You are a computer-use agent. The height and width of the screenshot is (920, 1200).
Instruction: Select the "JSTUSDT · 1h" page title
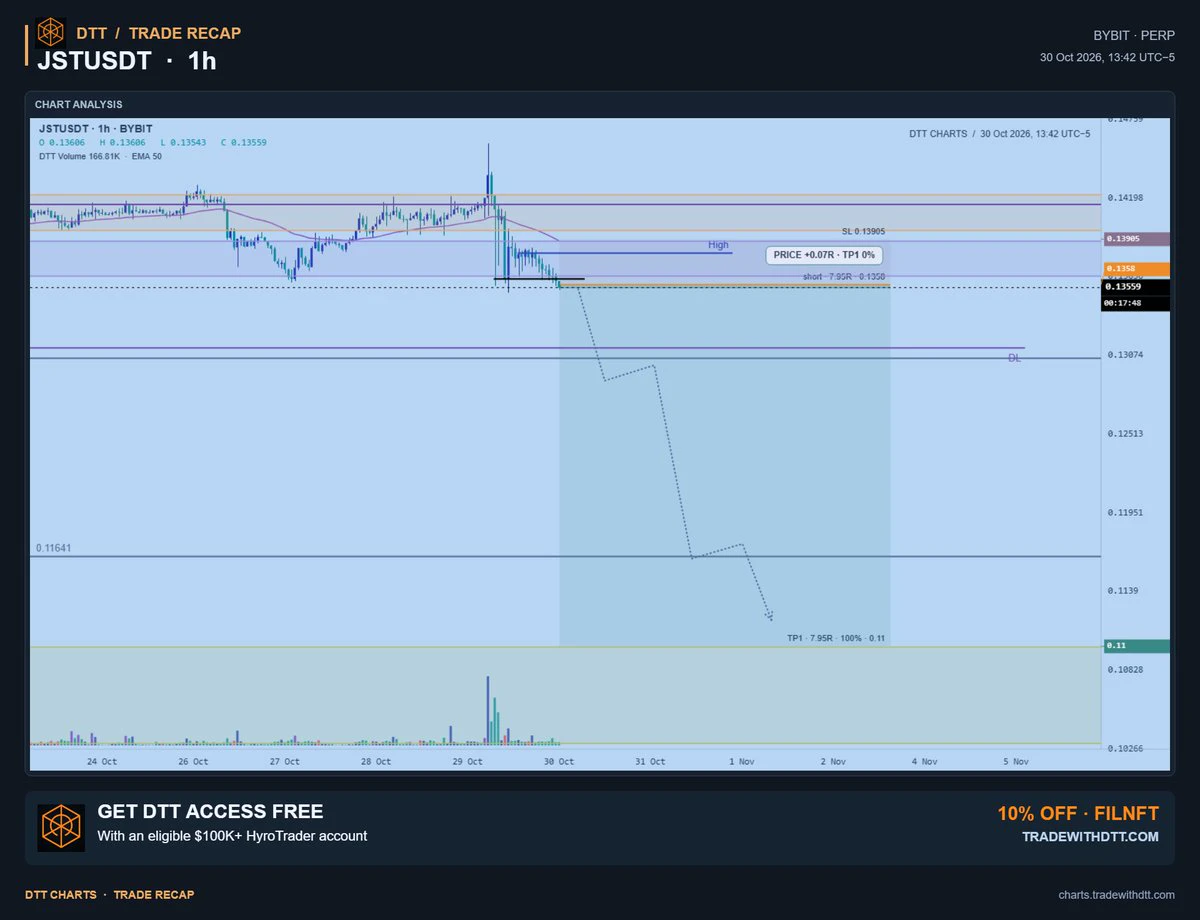(x=127, y=61)
